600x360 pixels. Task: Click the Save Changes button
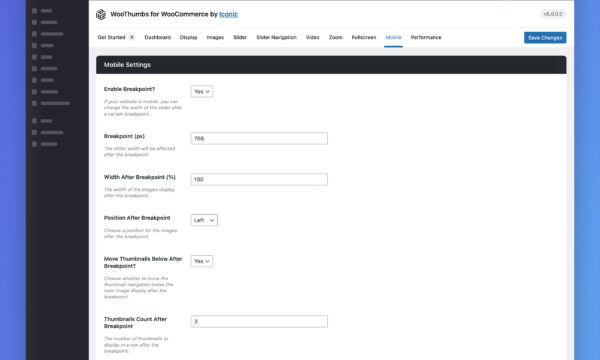click(545, 37)
